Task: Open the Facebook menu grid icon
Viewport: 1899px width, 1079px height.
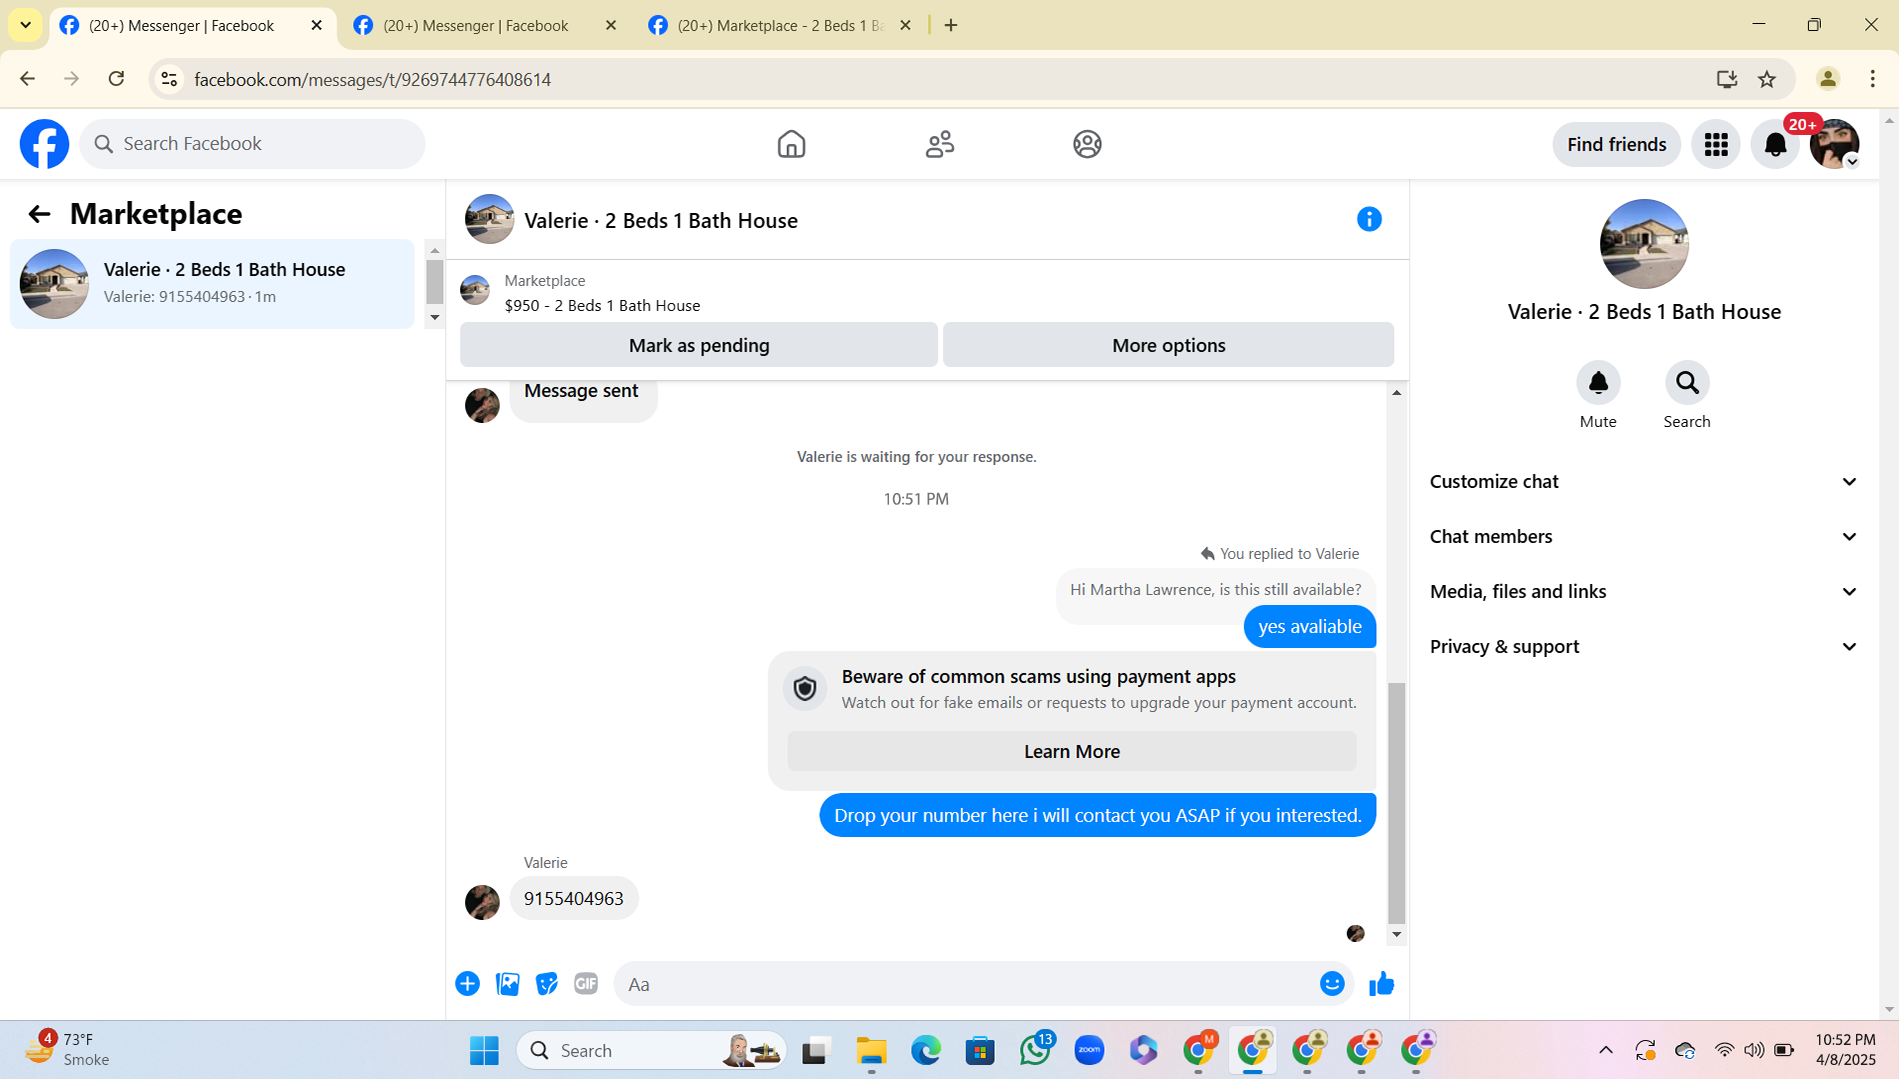Action: pos(1716,145)
